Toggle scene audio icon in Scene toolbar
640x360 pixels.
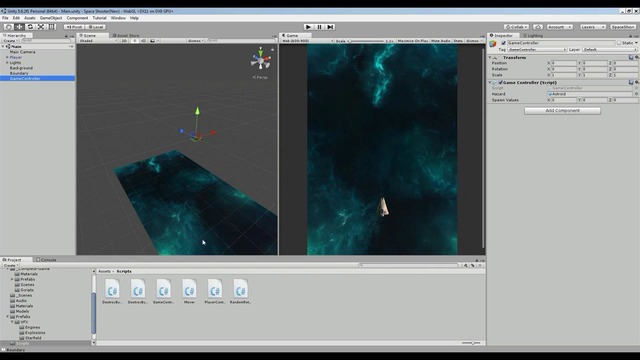tap(143, 41)
